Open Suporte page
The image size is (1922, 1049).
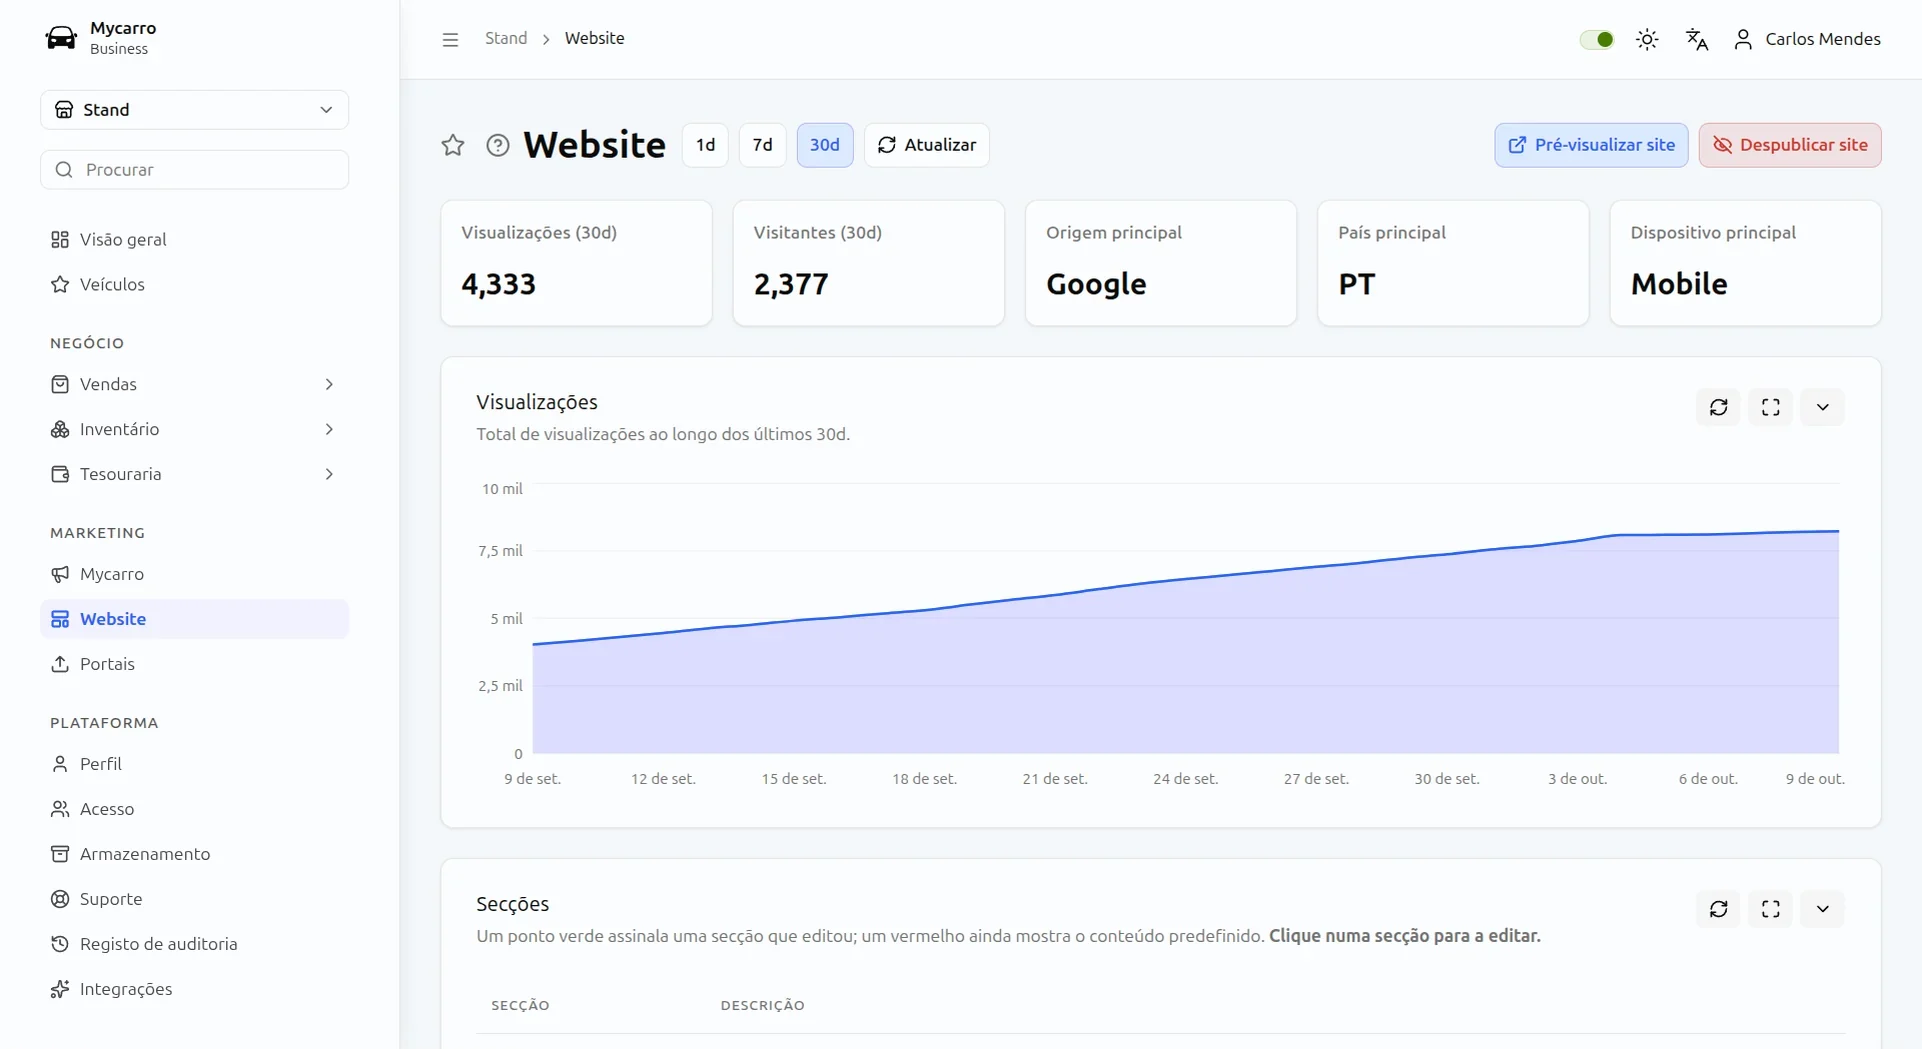point(195,899)
